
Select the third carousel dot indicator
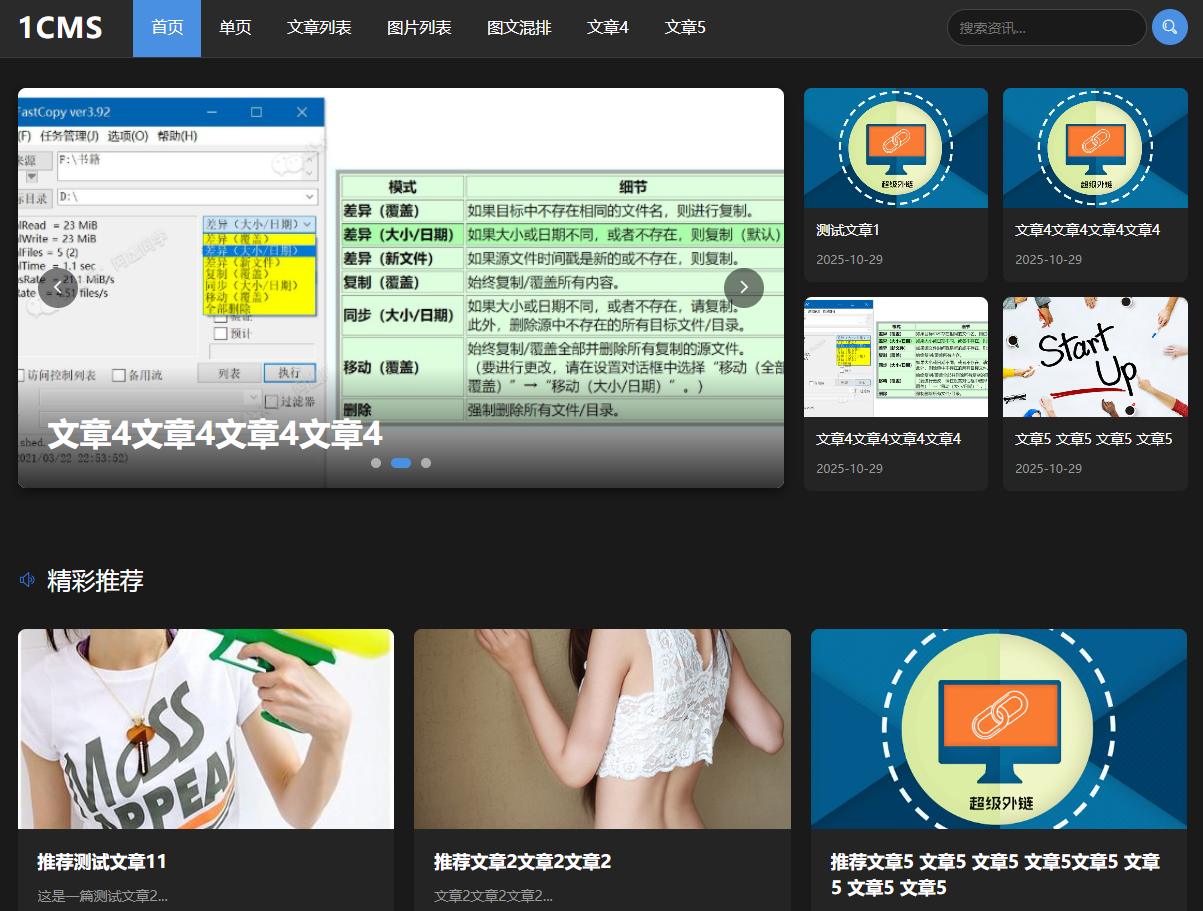click(x=426, y=463)
